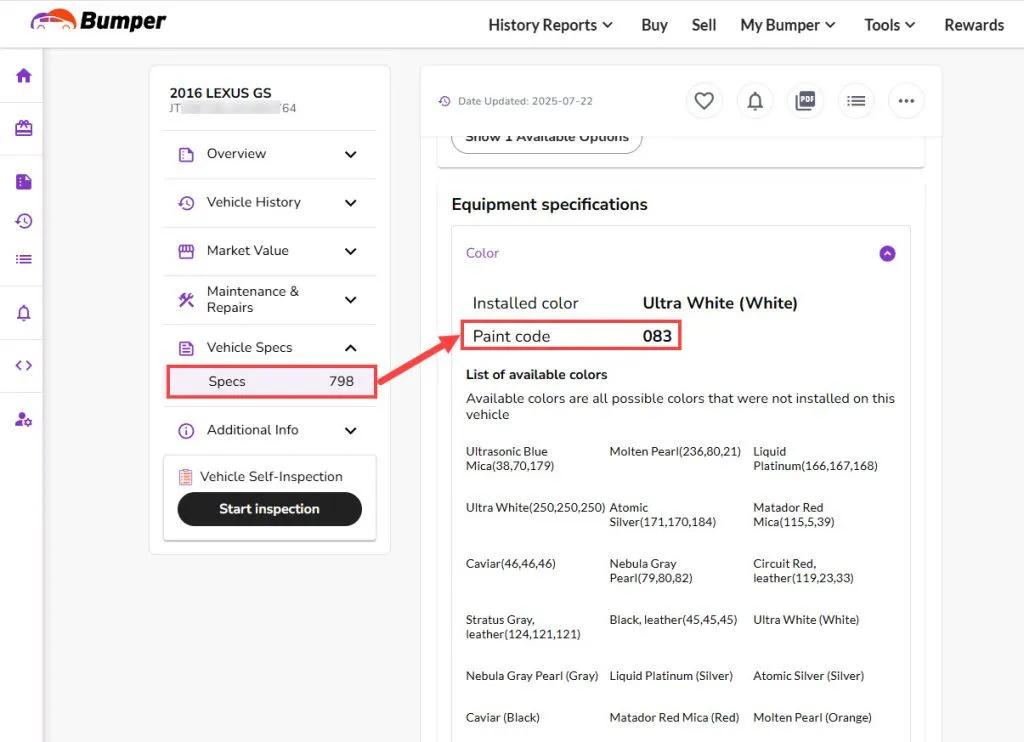Viewport: 1024px width, 742px height.
Task: Click the 2016 LEXUS GS title
Action: (x=221, y=93)
